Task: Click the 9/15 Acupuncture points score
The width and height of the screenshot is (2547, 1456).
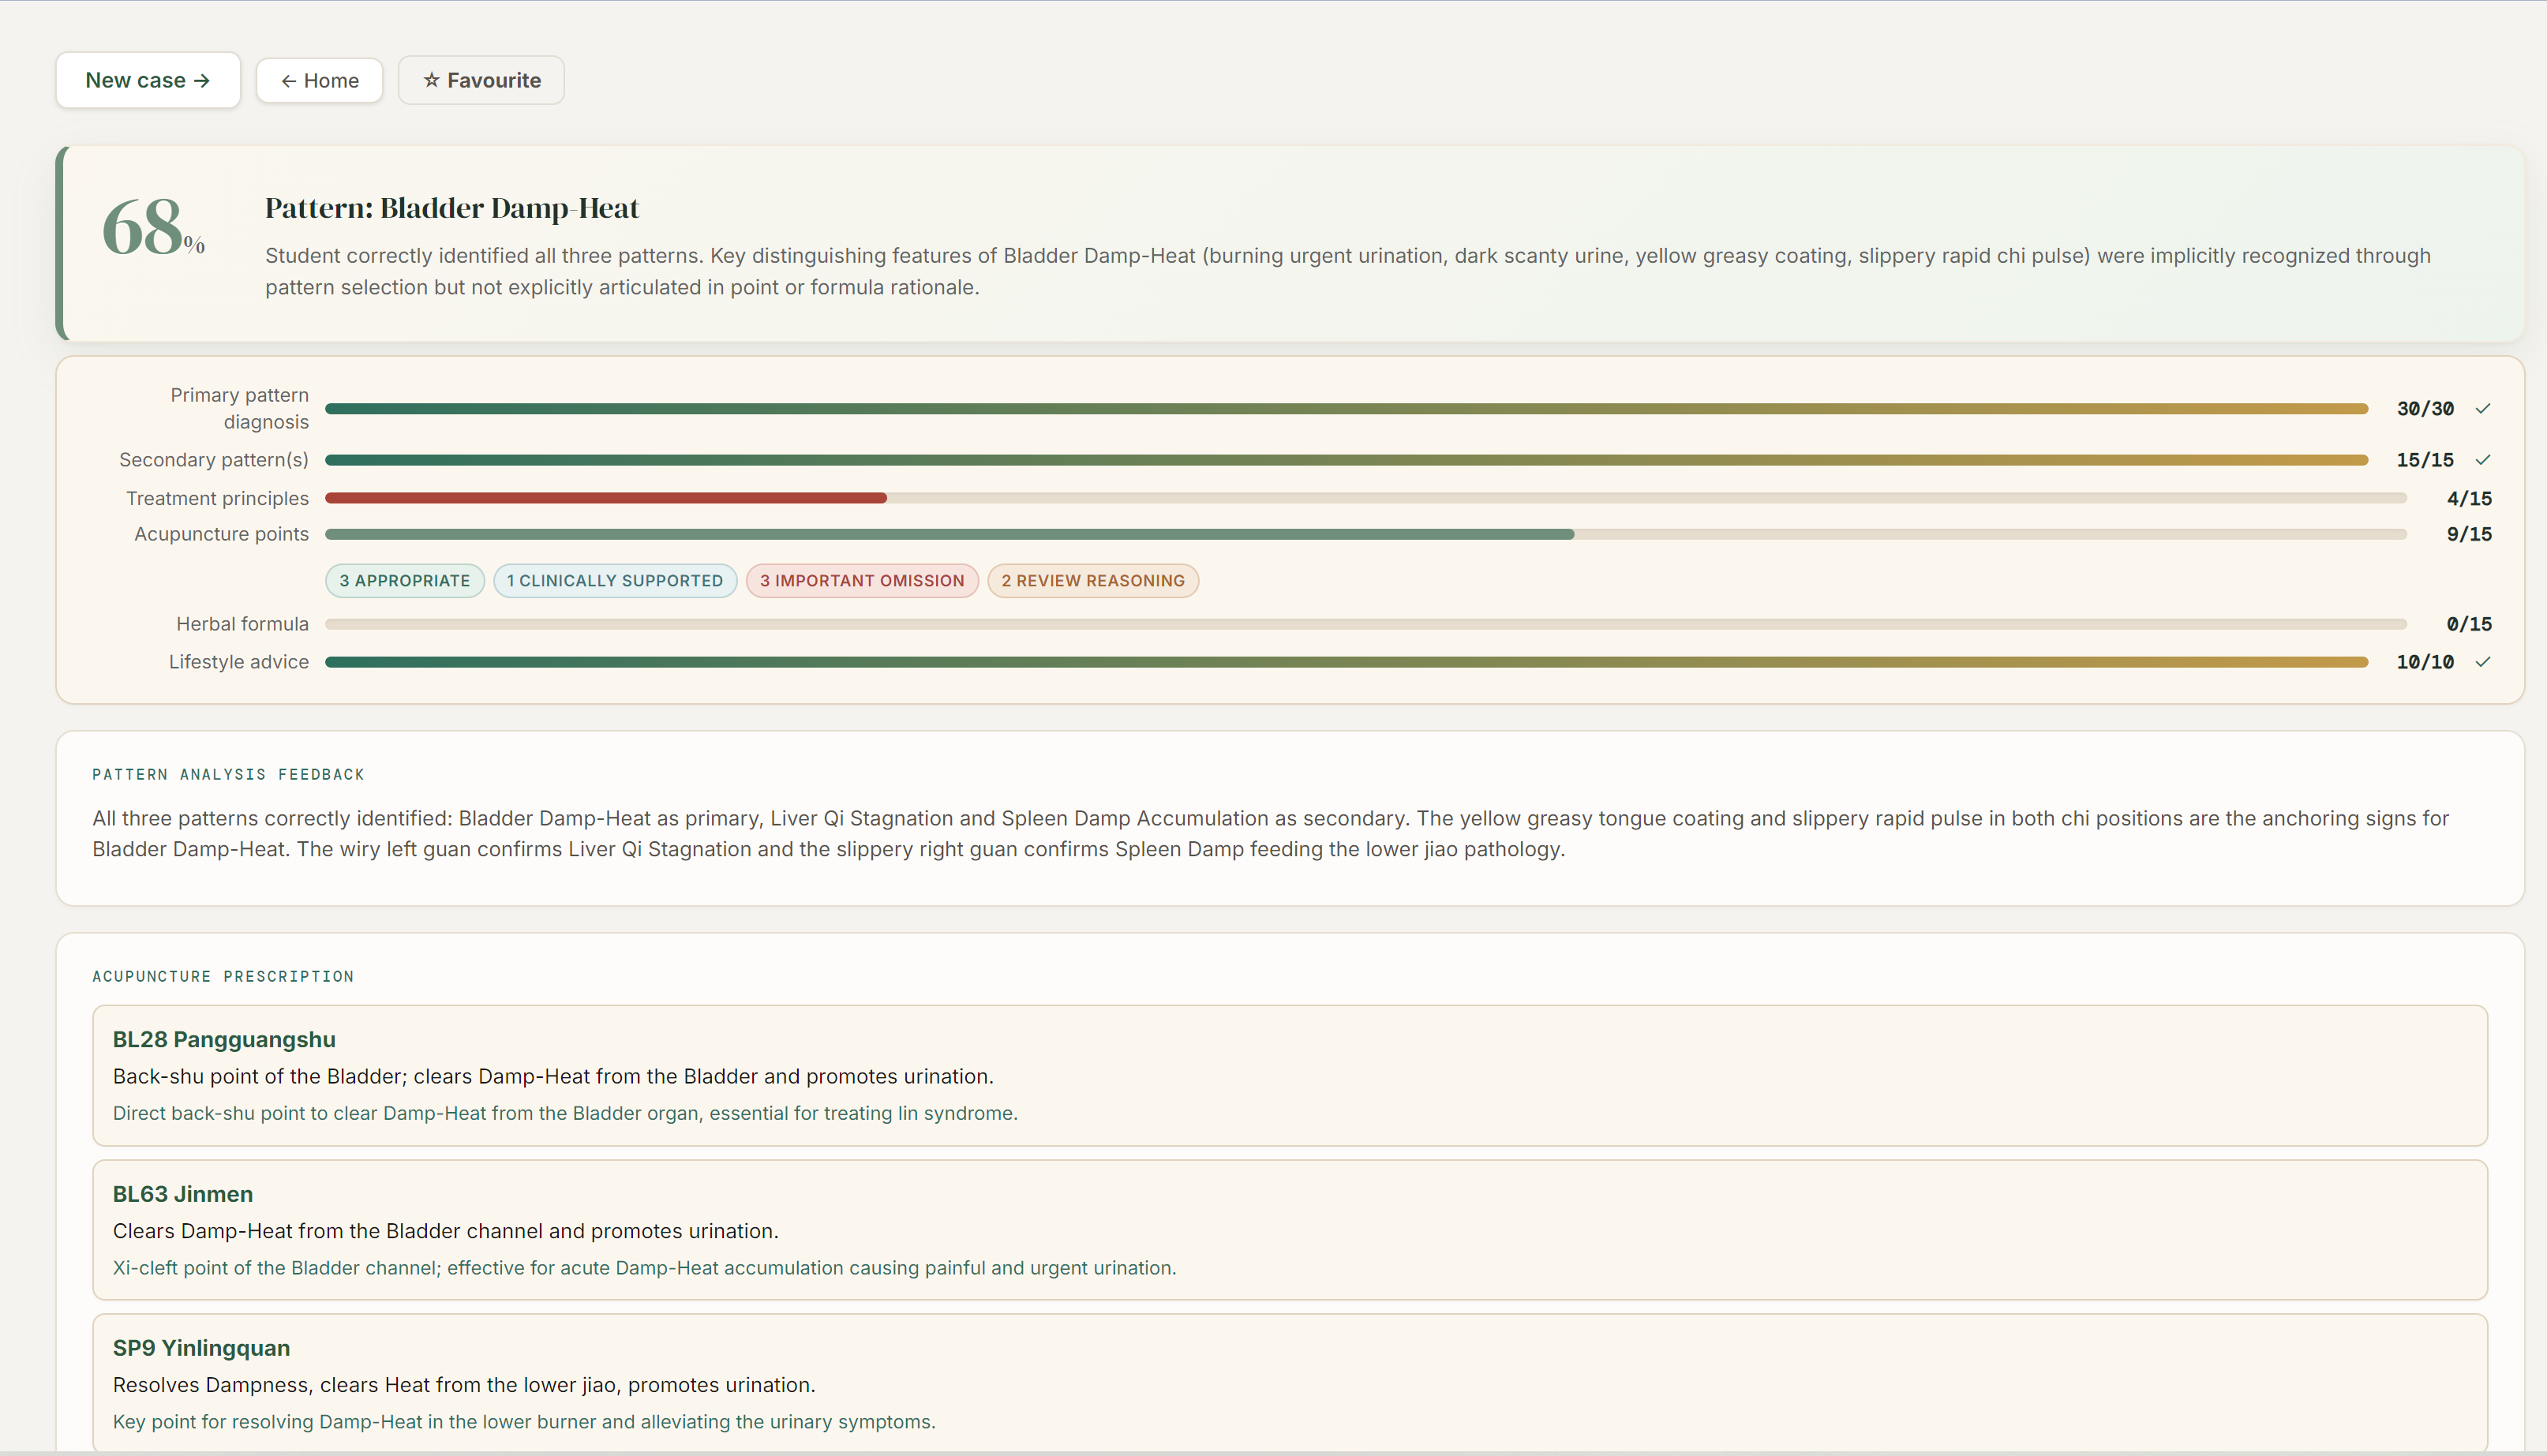Action: (x=2468, y=534)
